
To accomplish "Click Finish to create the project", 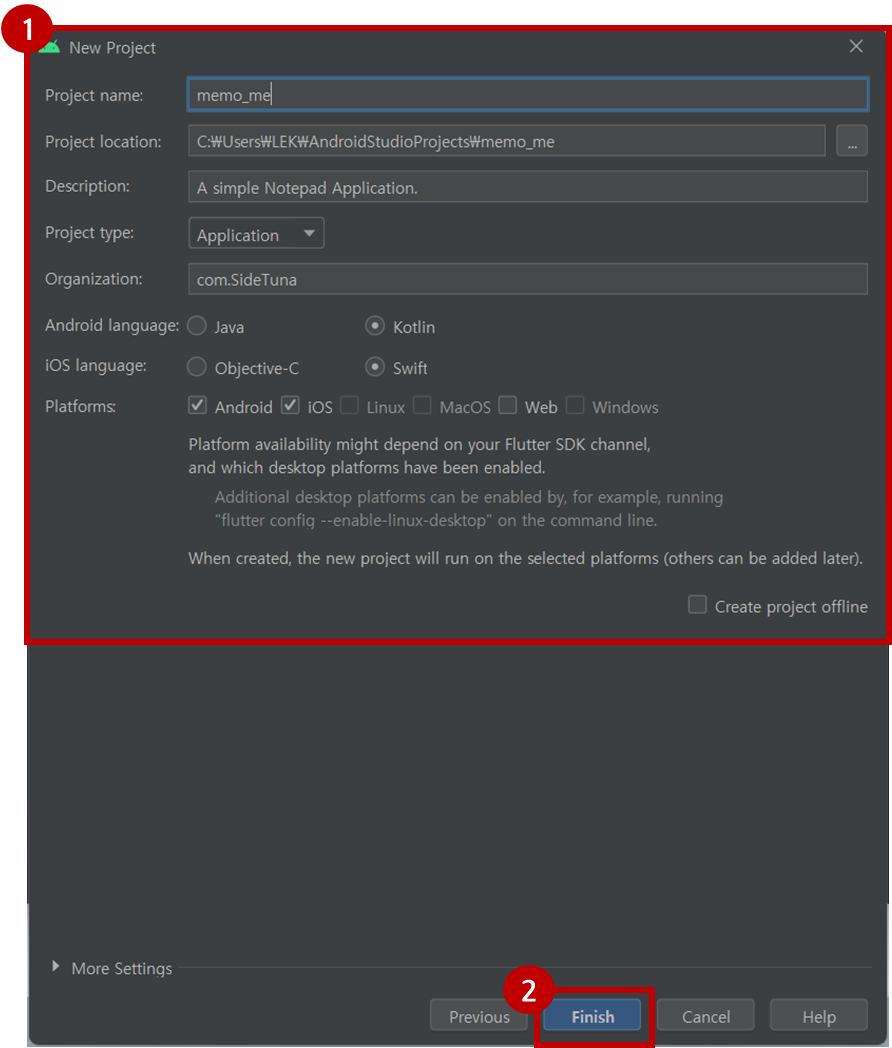I will coord(593,1016).
